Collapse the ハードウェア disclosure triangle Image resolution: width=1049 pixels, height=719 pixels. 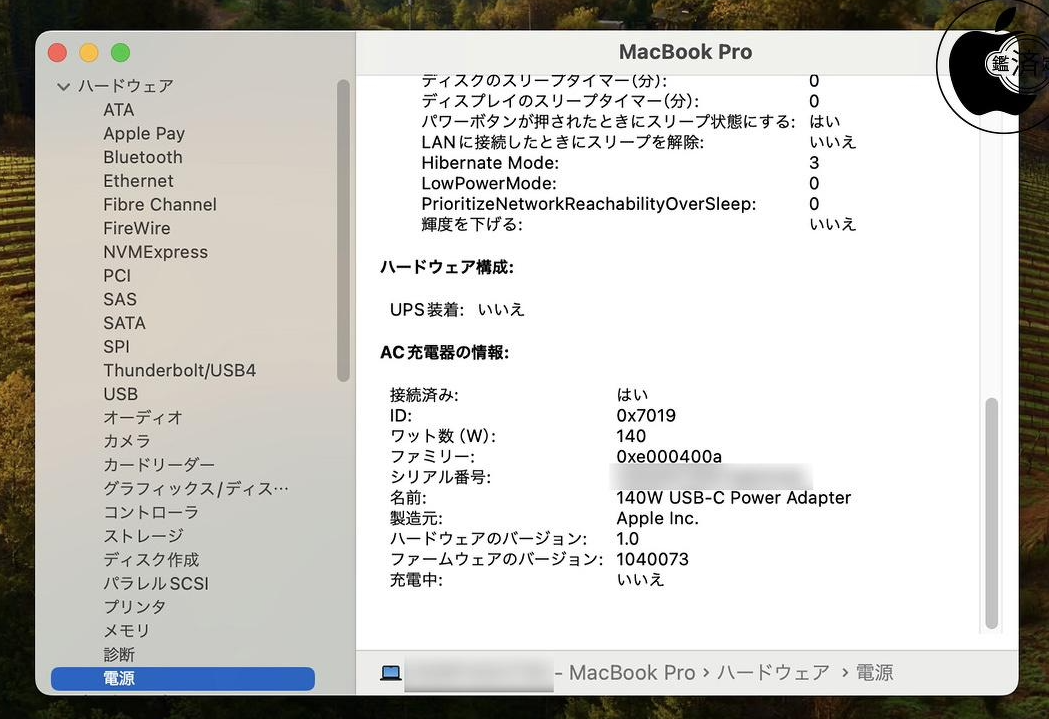click(63, 86)
